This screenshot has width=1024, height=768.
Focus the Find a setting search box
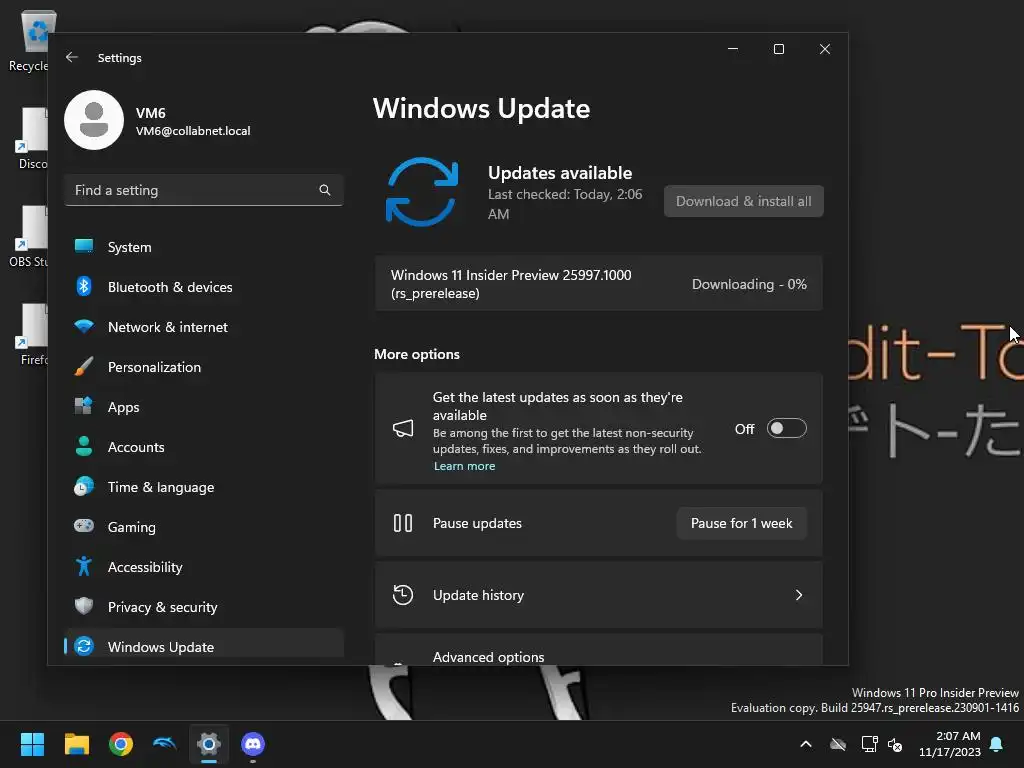204,190
